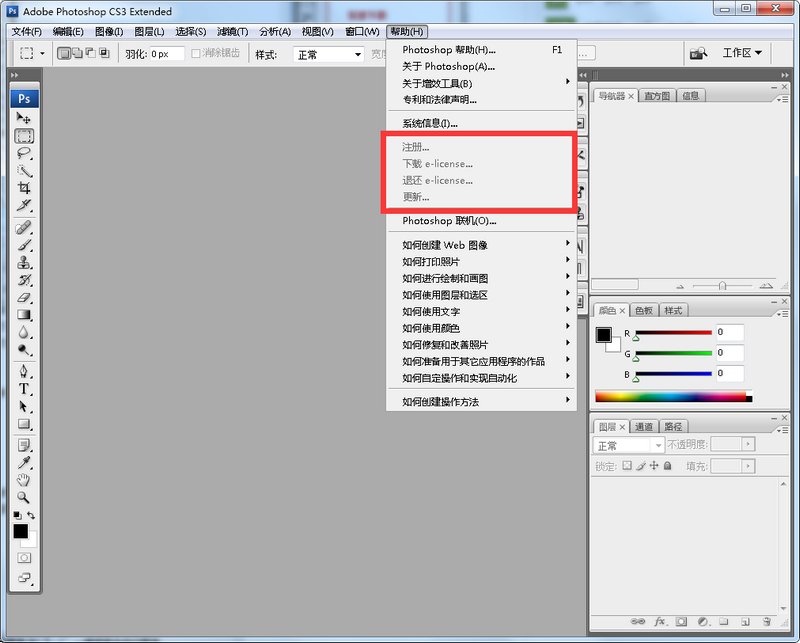800x643 pixels.
Task: Choose 系统信息(I) menu entry
Action: click(482, 123)
